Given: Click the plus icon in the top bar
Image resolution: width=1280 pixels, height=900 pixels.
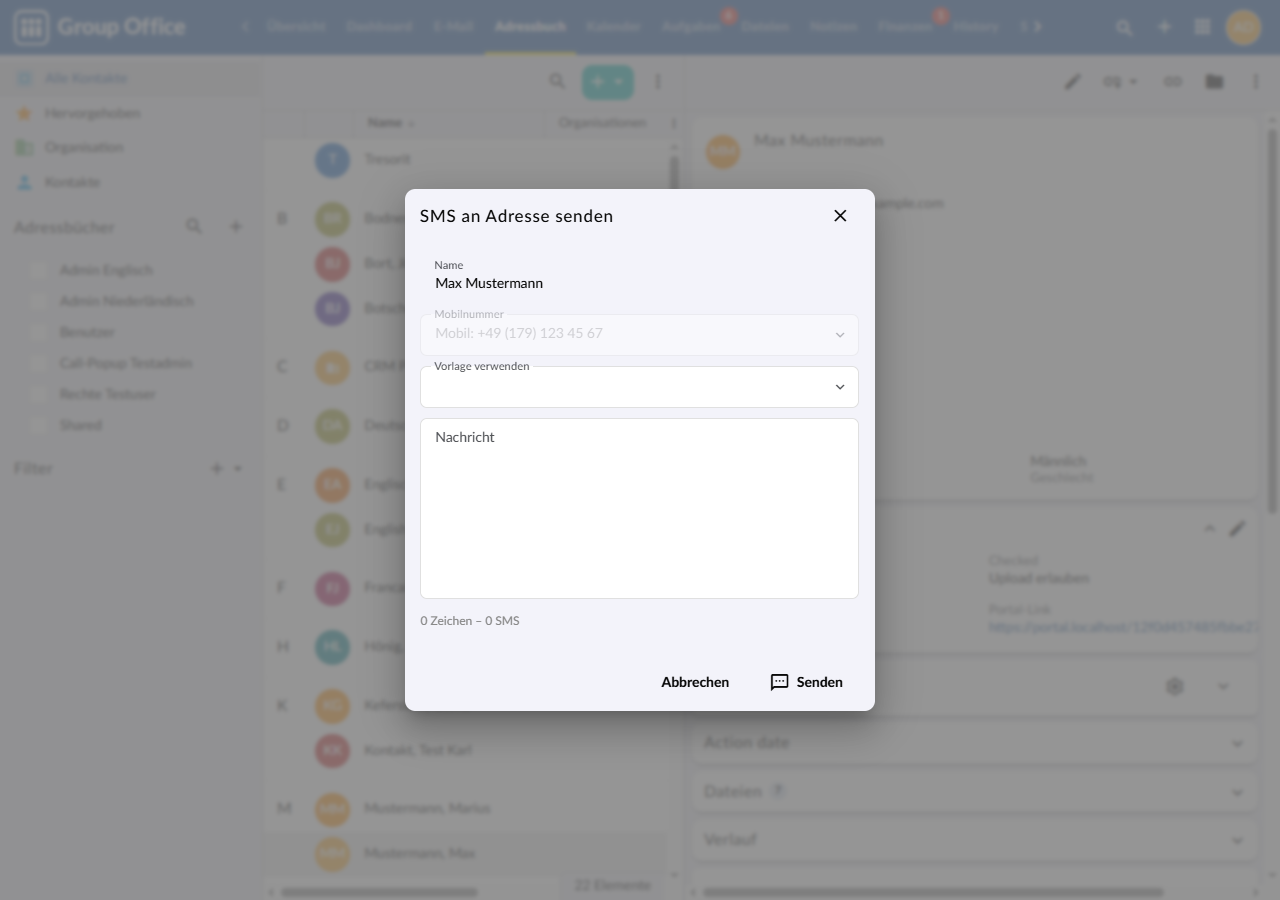Looking at the screenshot, I should pyautogui.click(x=1164, y=27).
